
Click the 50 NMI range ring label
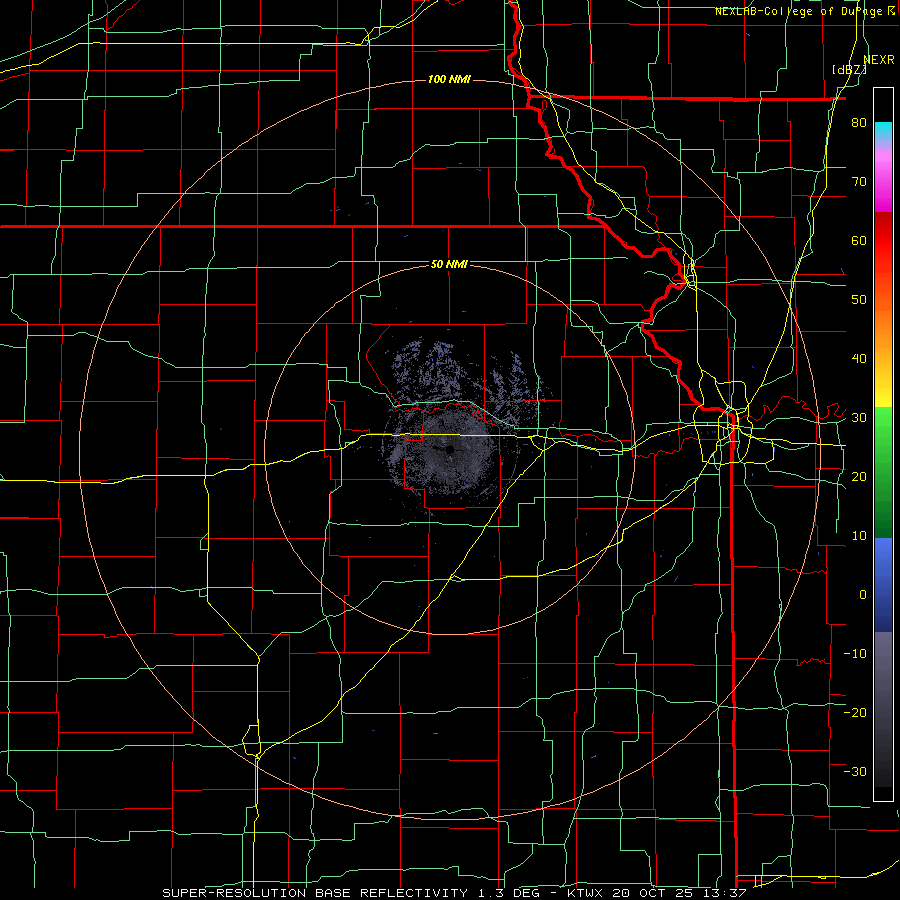pos(449,264)
